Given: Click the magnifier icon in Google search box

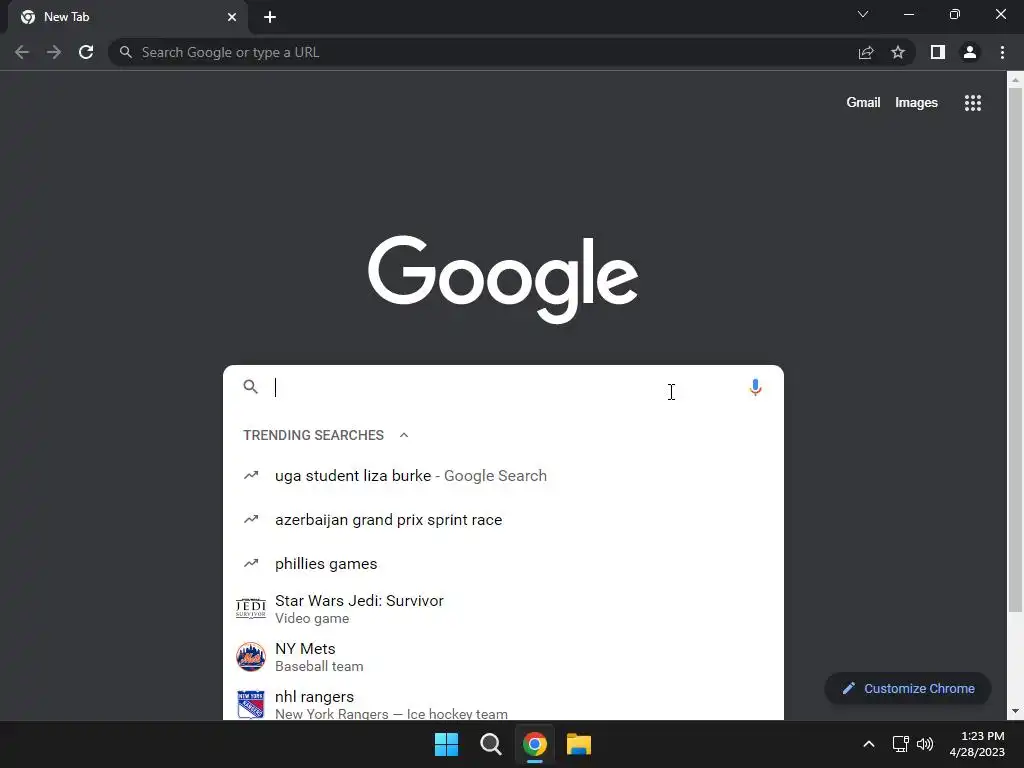Looking at the screenshot, I should pos(251,387).
